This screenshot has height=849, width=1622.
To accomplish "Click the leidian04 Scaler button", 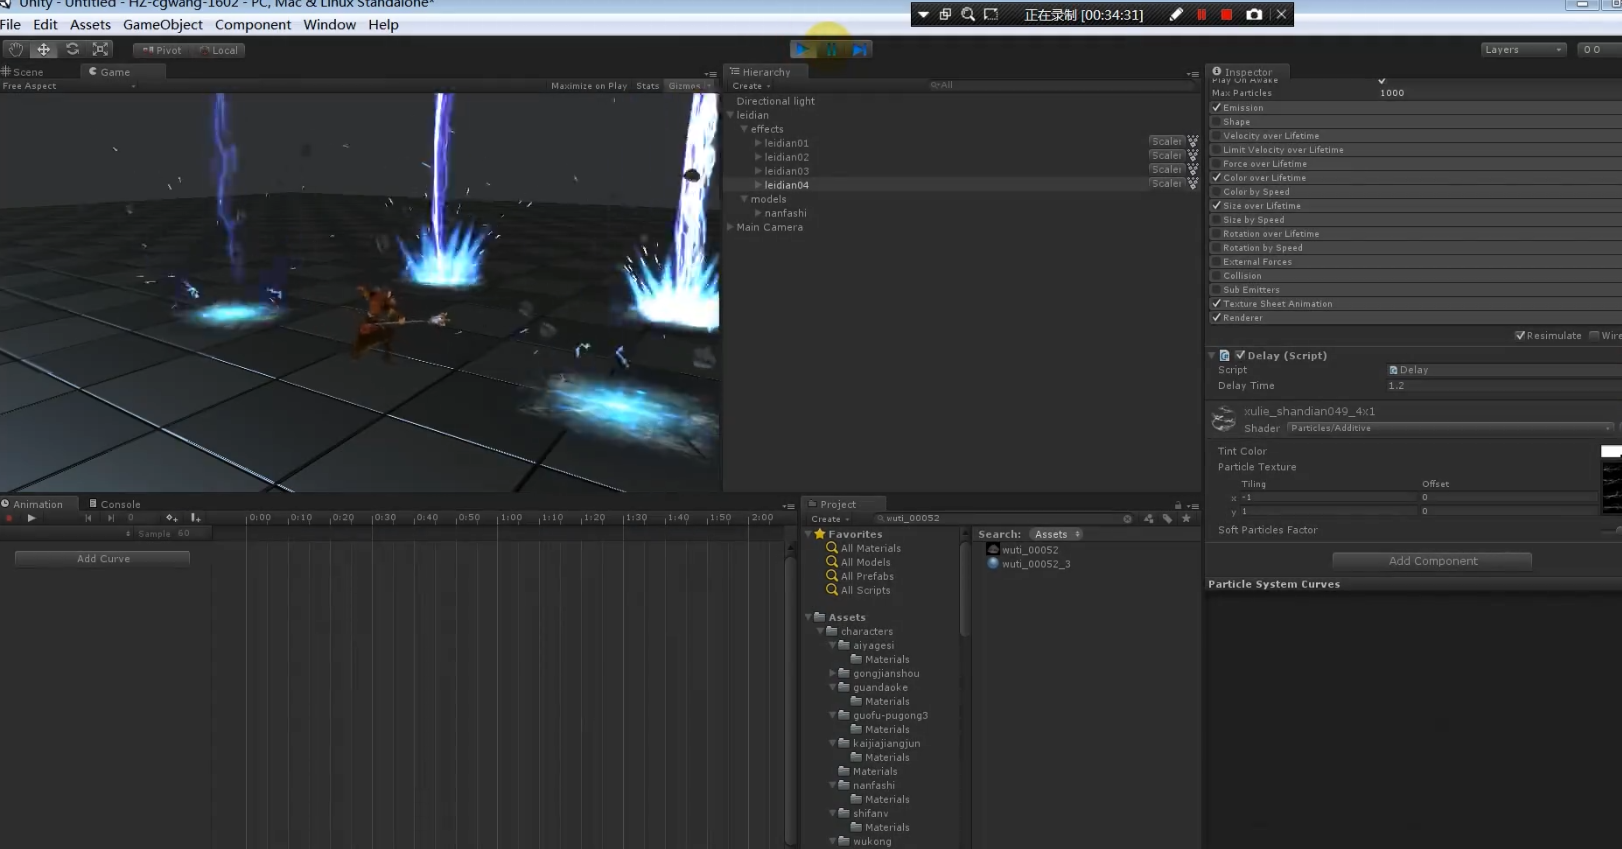I will pyautogui.click(x=1166, y=184).
